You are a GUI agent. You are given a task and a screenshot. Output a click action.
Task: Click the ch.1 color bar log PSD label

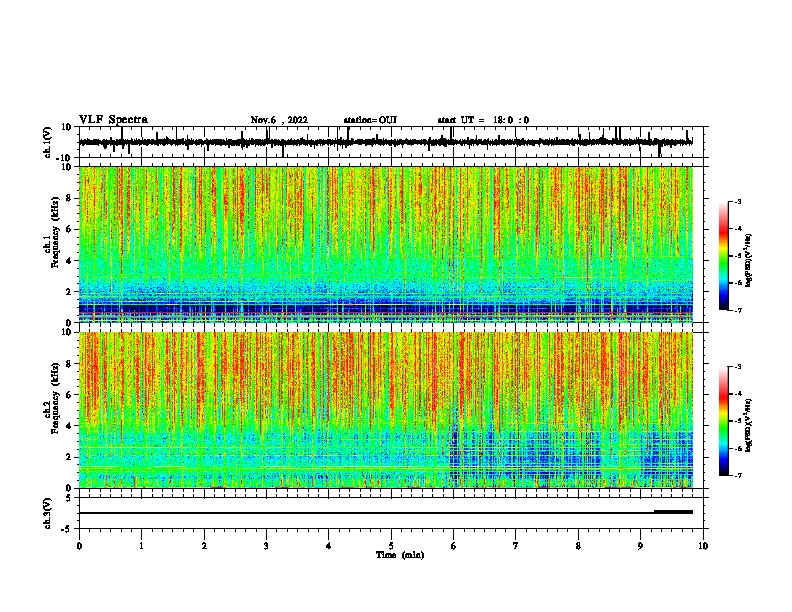coord(748,260)
